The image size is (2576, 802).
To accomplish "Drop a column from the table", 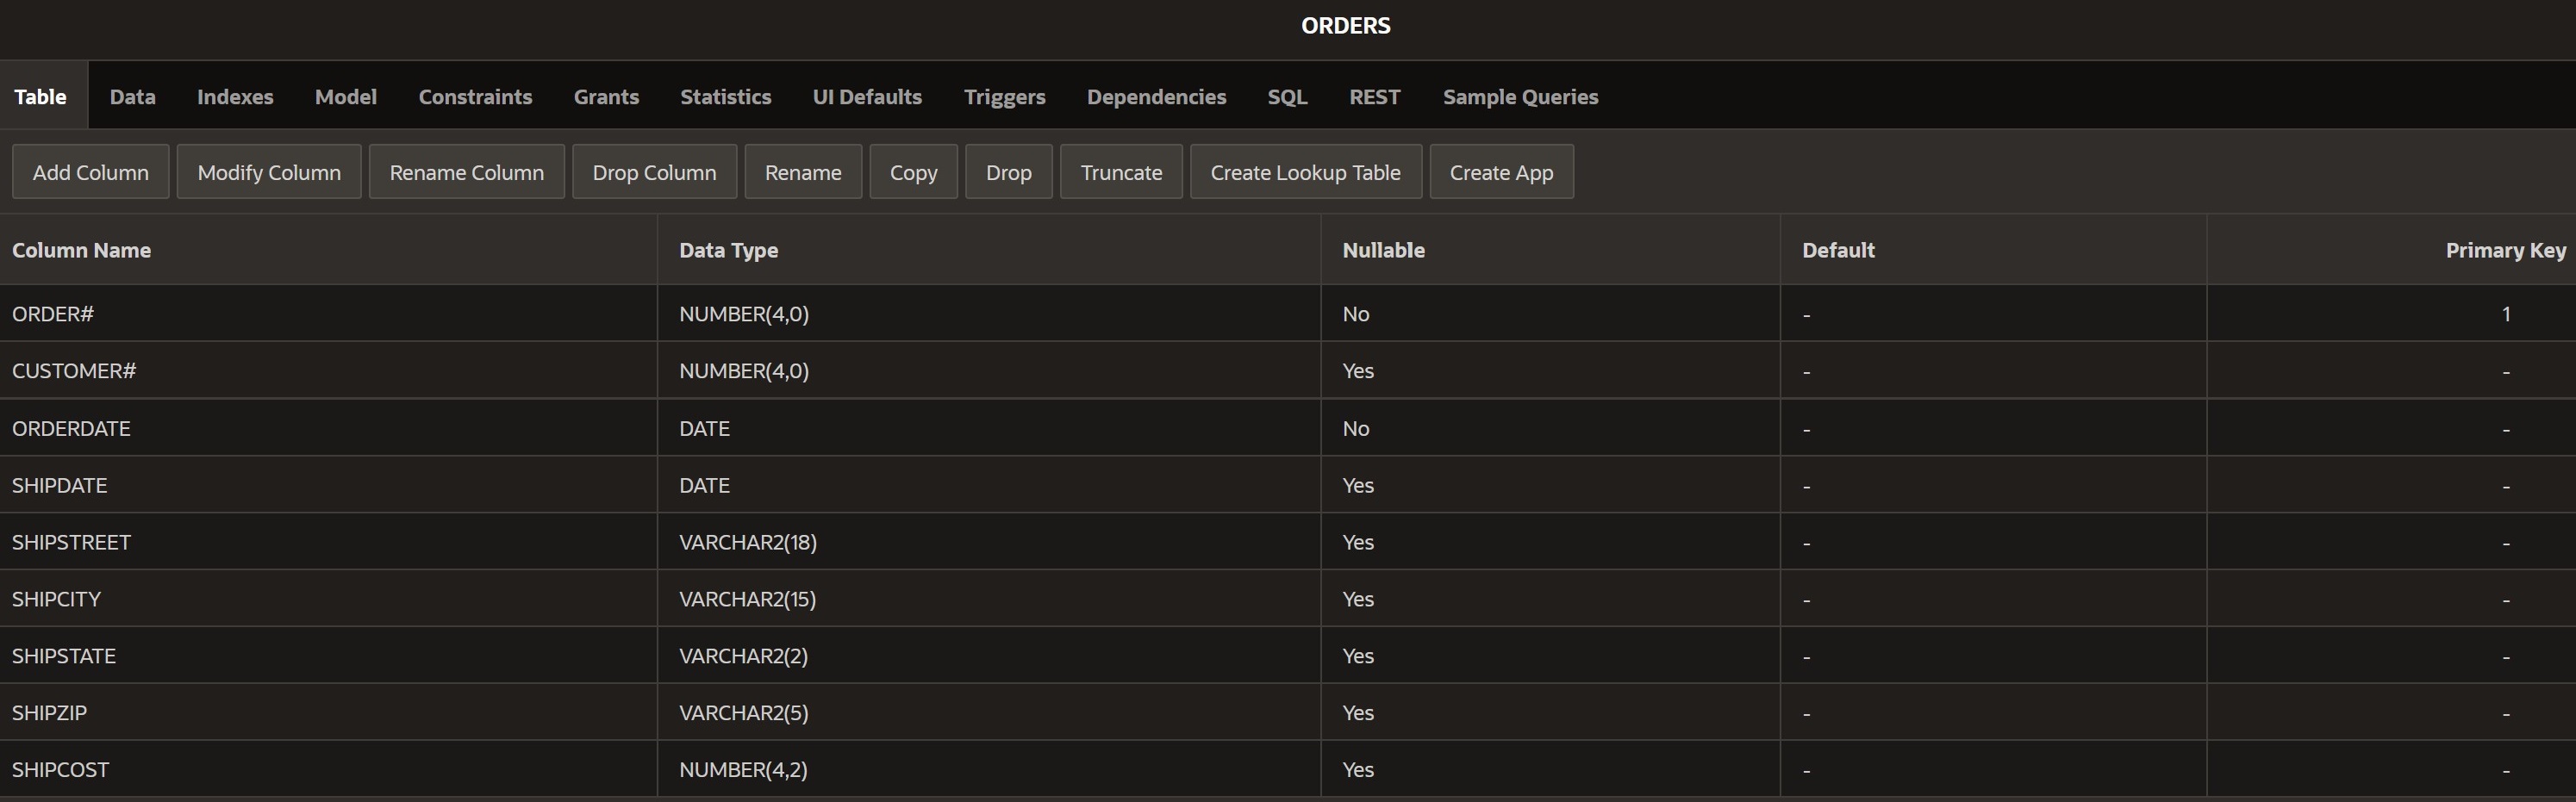I will (654, 171).
